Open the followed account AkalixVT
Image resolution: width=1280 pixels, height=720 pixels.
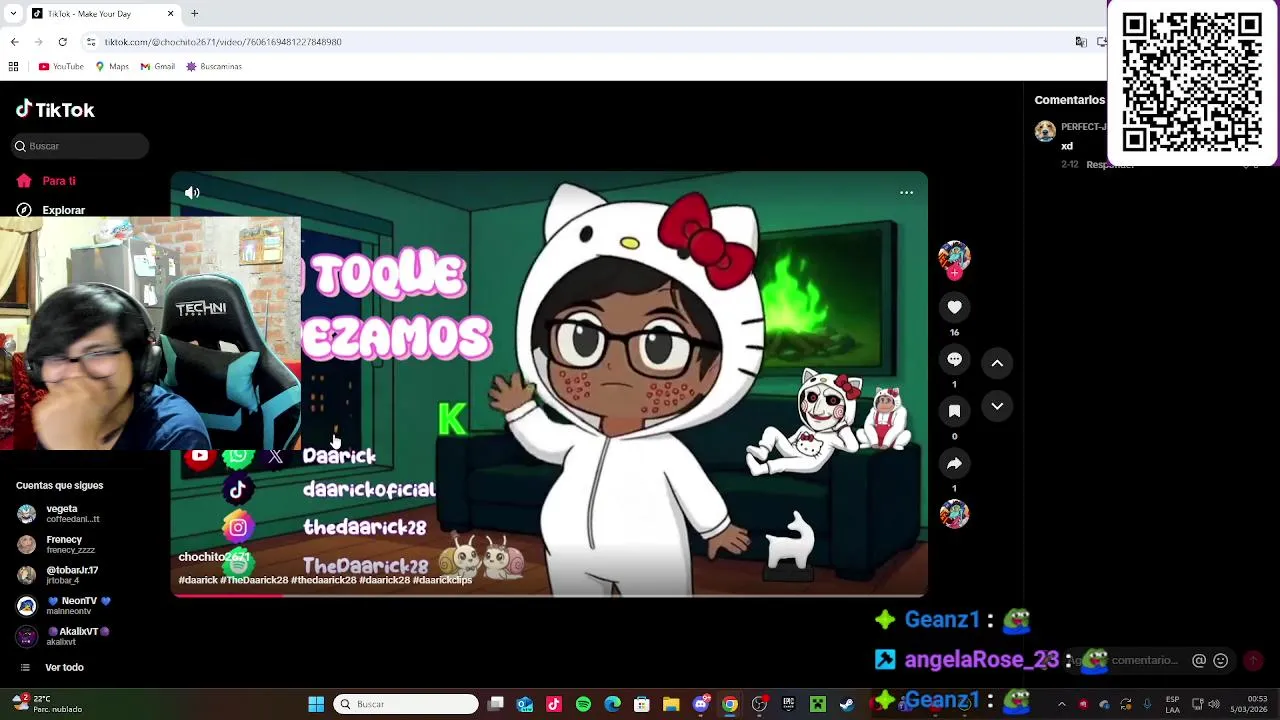click(x=65, y=636)
